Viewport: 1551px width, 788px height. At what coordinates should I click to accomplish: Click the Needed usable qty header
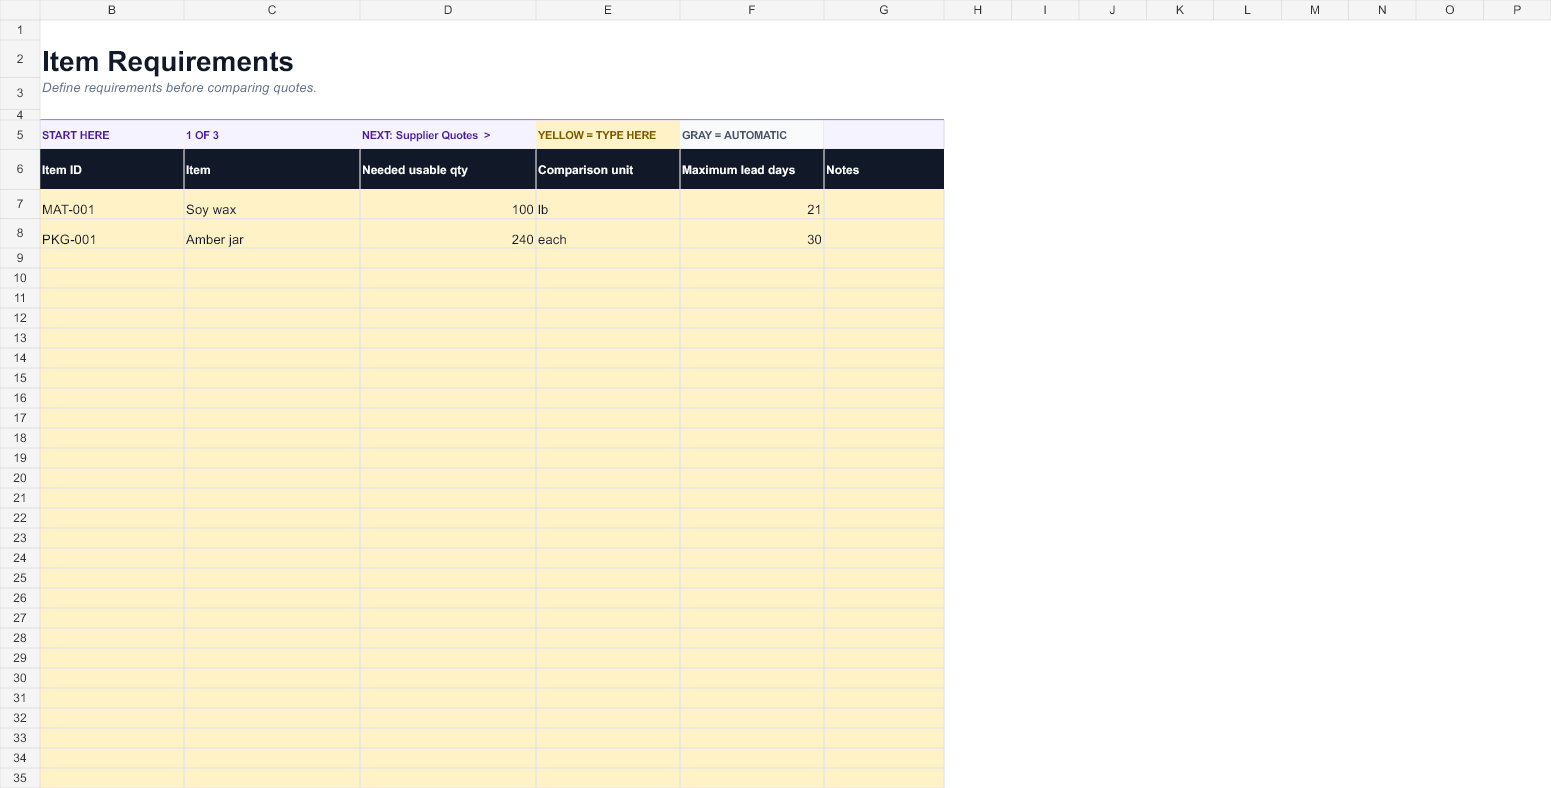[448, 169]
